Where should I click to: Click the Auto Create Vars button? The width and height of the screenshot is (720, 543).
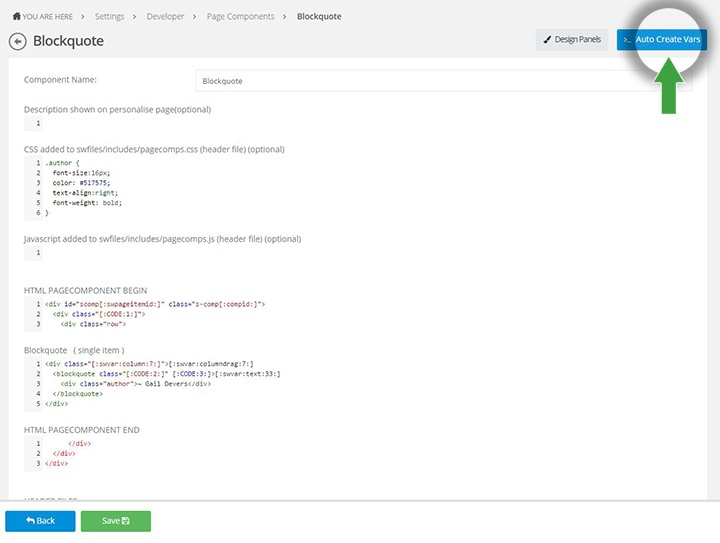(662, 39)
